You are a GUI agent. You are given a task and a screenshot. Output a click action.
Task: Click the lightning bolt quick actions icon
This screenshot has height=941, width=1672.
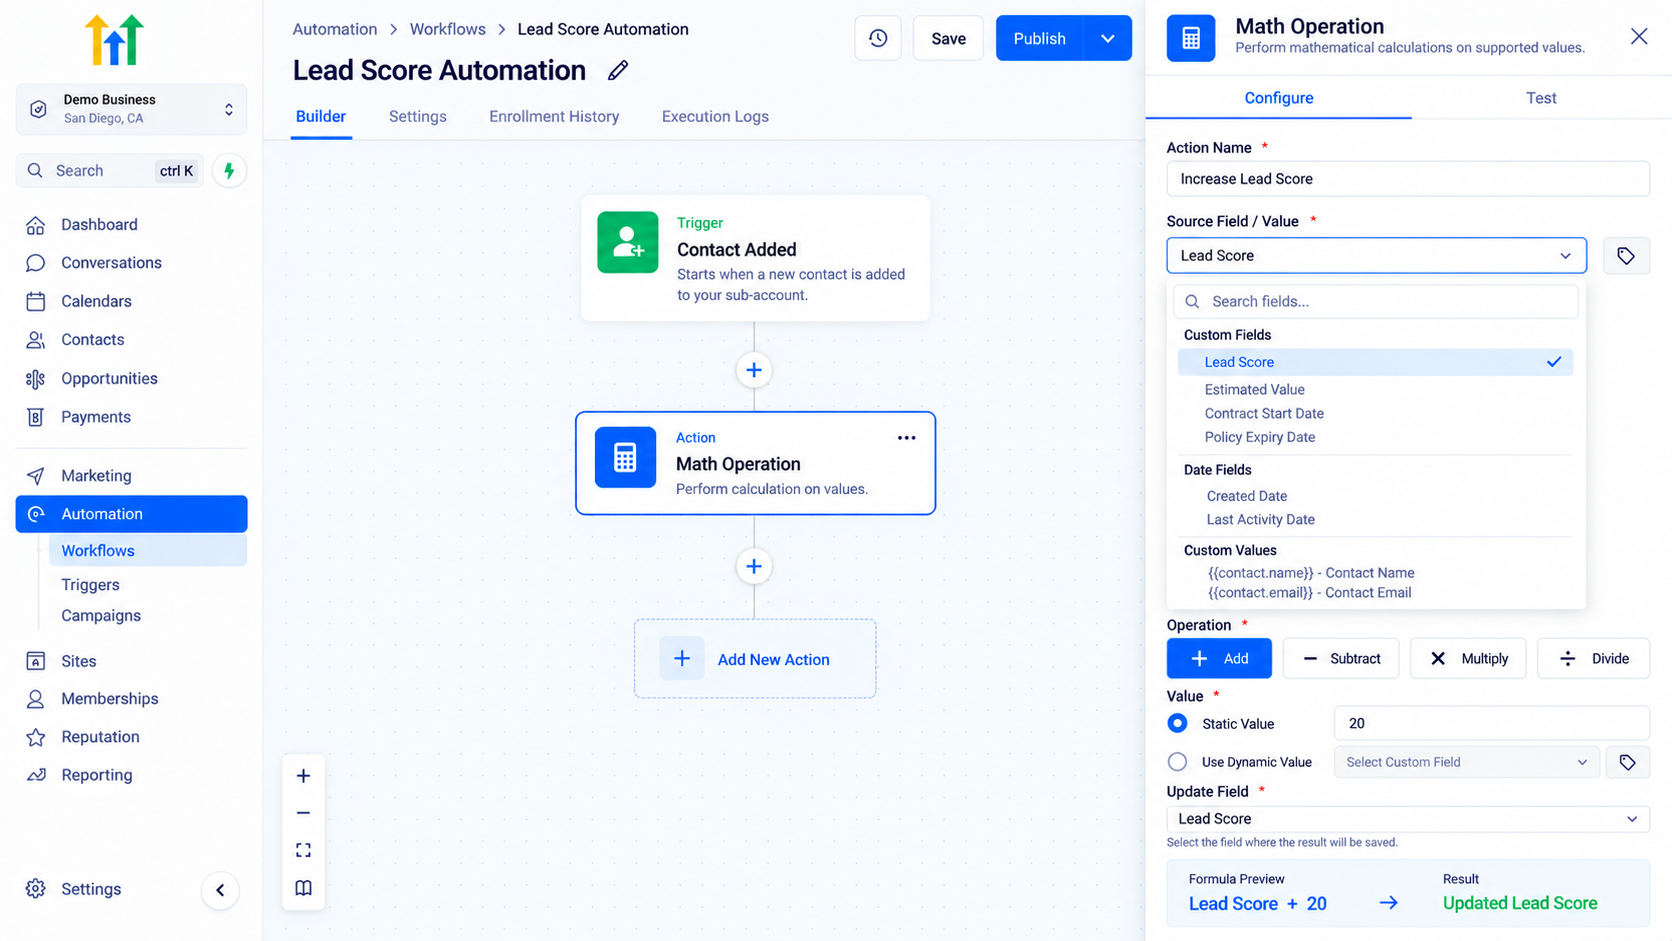click(229, 171)
